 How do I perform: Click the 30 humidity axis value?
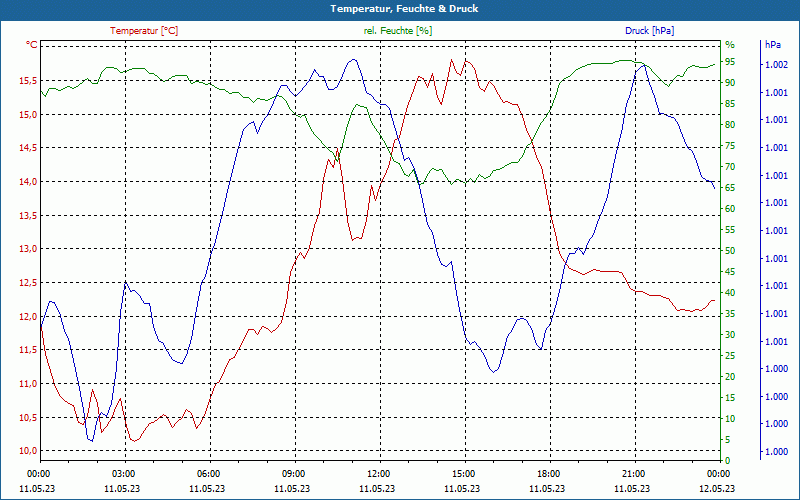tap(730, 335)
